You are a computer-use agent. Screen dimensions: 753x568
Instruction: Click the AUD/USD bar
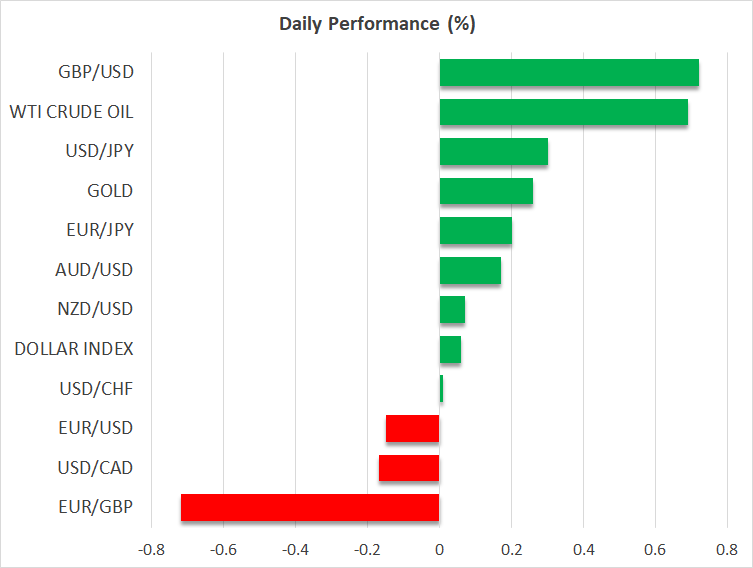(x=470, y=270)
